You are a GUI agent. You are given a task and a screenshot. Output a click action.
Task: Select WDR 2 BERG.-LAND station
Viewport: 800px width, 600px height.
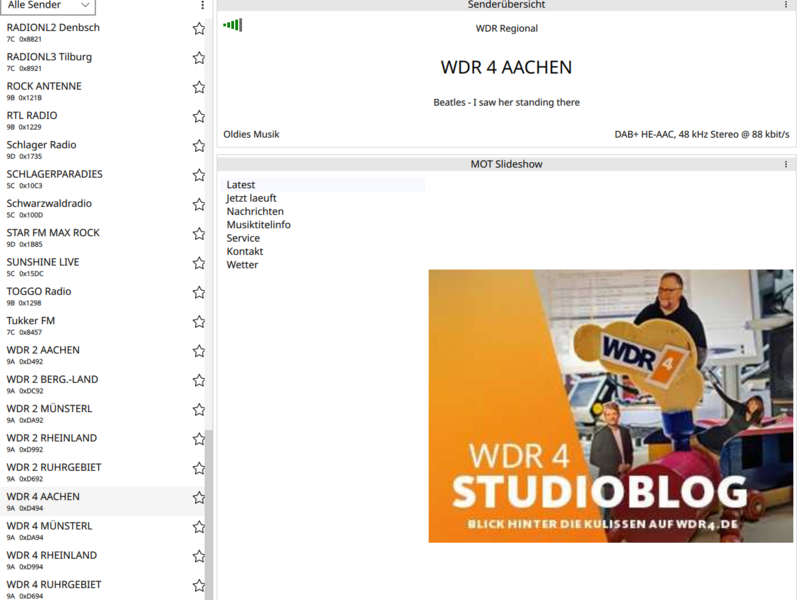pyautogui.click(x=102, y=384)
